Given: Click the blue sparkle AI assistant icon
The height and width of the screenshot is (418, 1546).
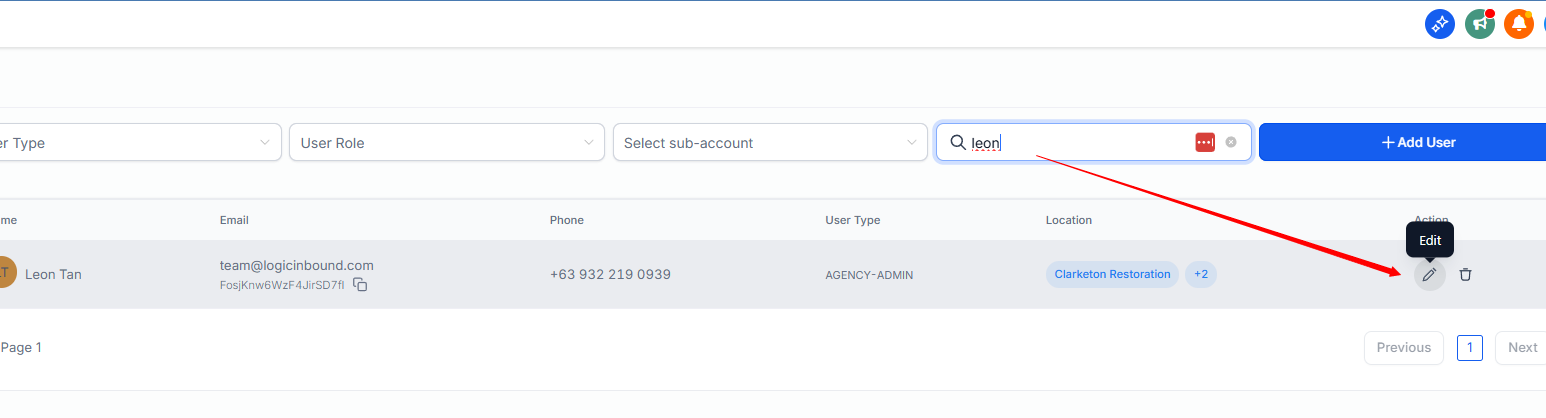Looking at the screenshot, I should tap(1439, 25).
